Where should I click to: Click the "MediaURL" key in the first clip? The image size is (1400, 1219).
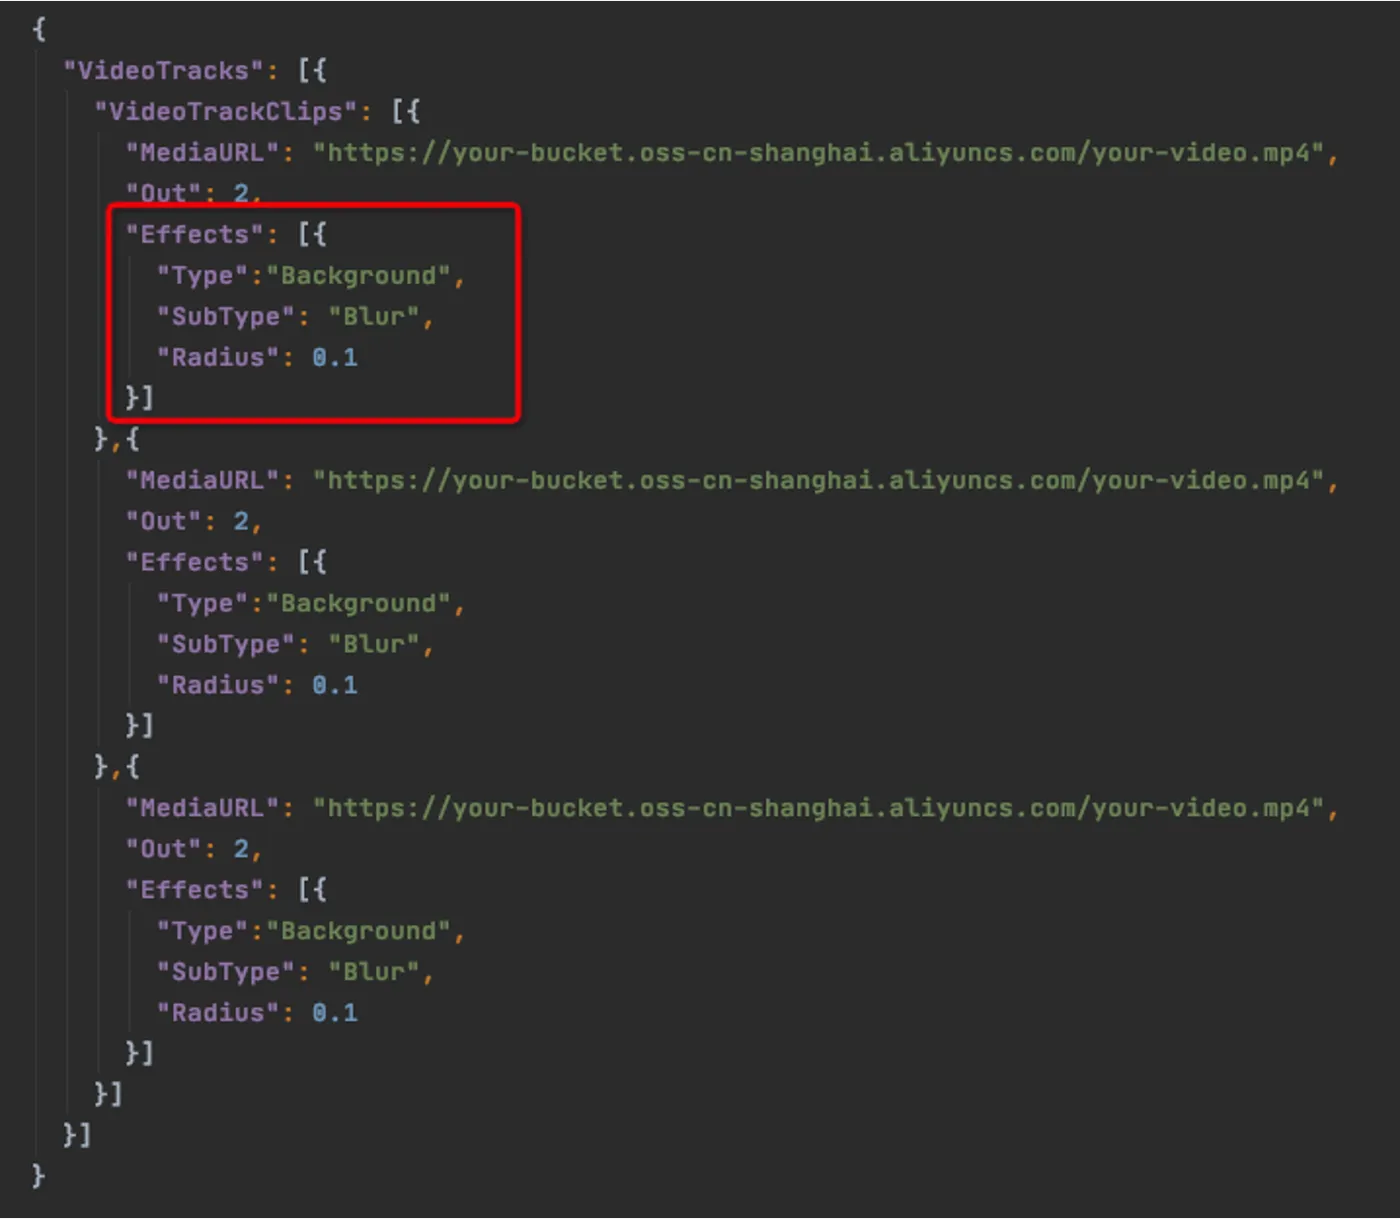pos(202,153)
